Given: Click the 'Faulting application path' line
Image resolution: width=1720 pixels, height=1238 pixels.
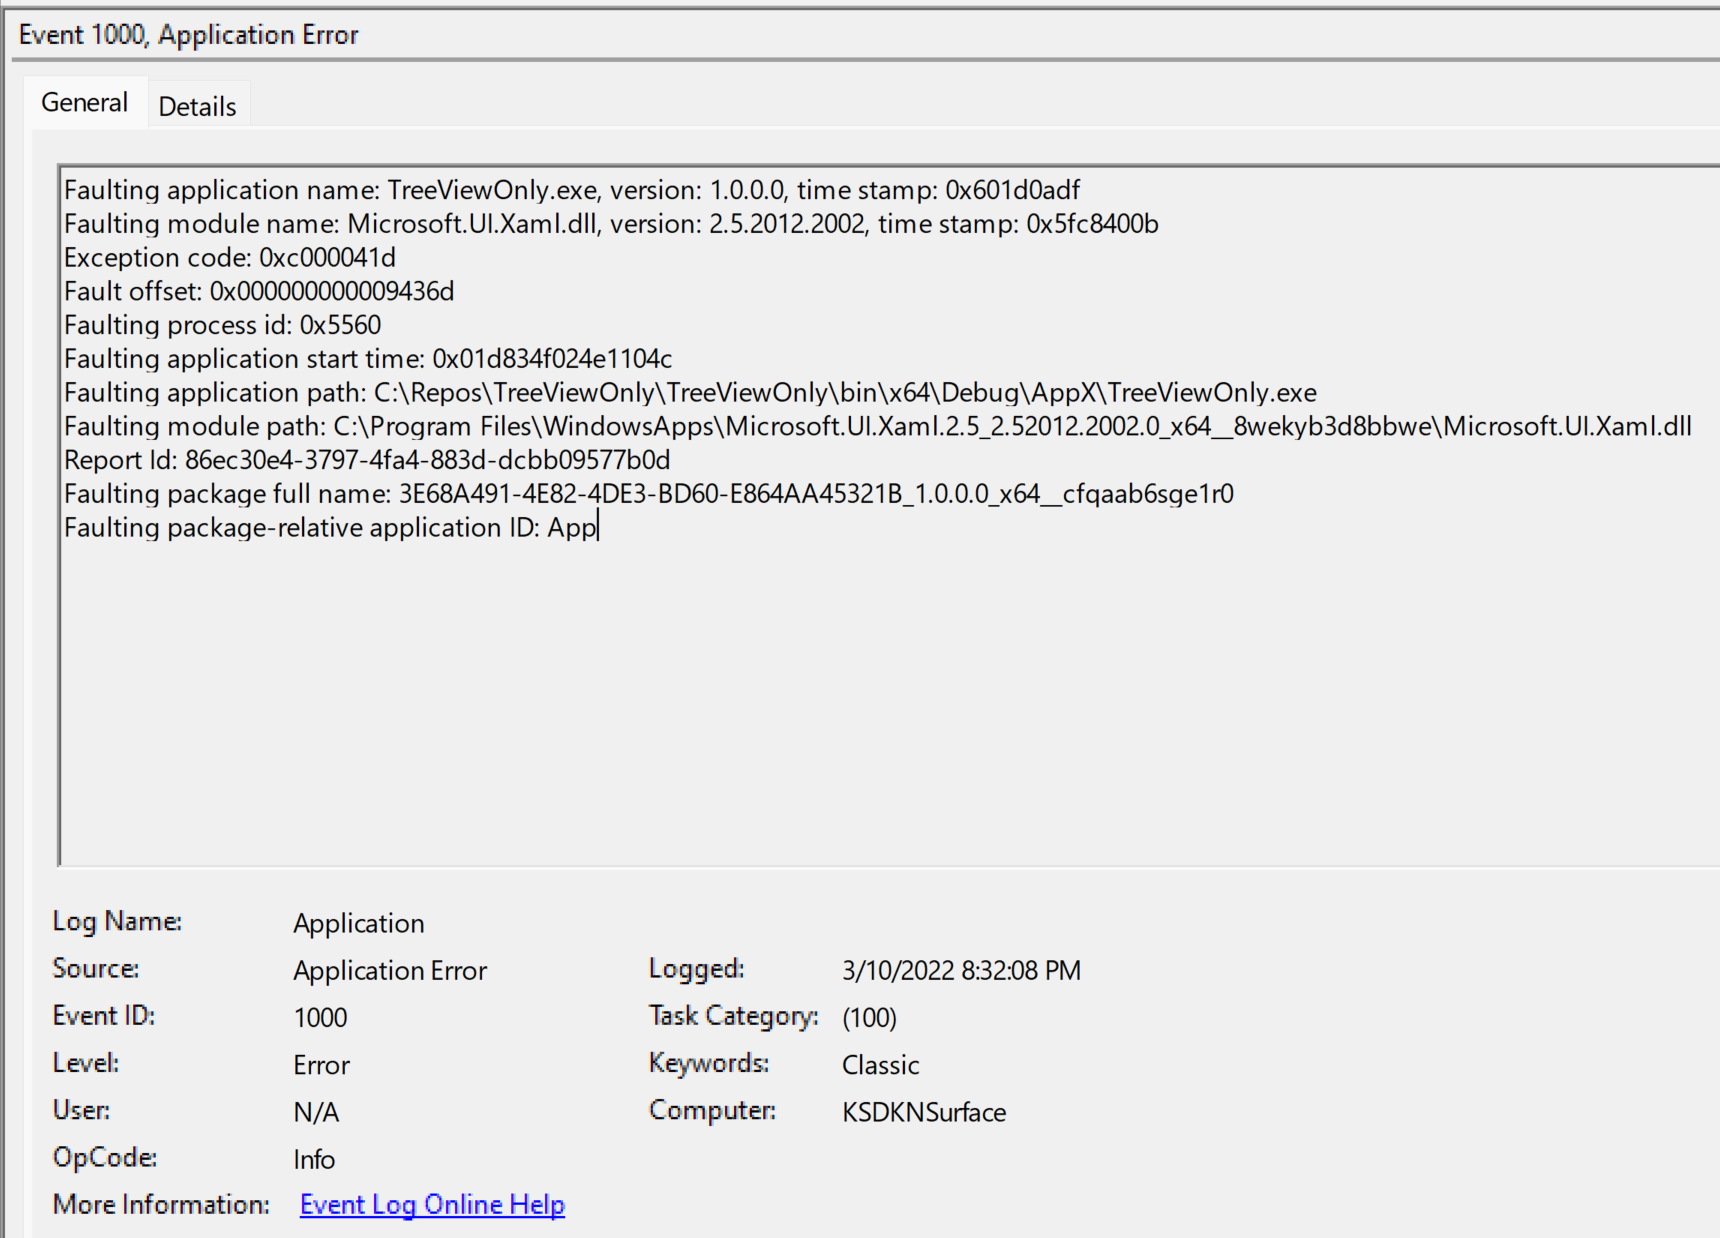Looking at the screenshot, I should pyautogui.click(x=690, y=393).
